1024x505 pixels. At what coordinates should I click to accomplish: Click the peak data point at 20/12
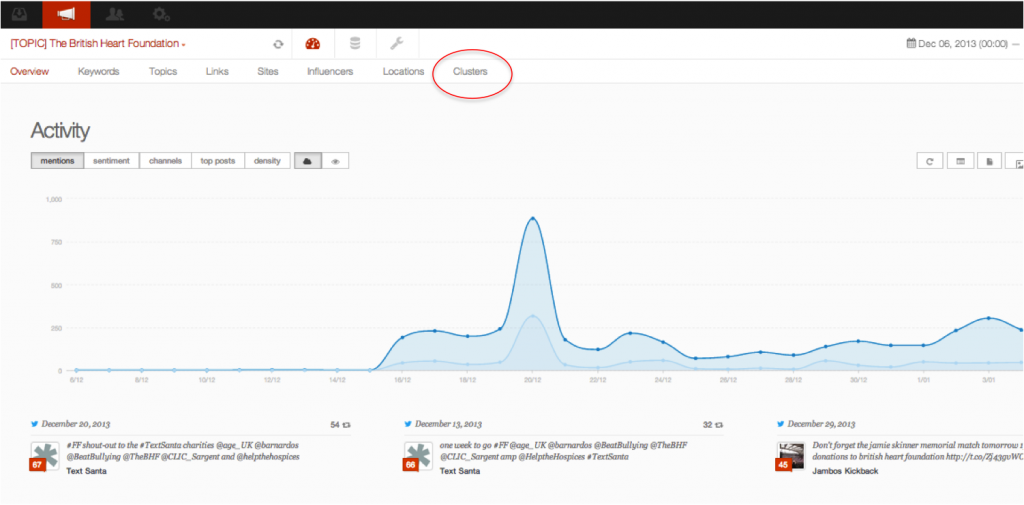(x=533, y=219)
